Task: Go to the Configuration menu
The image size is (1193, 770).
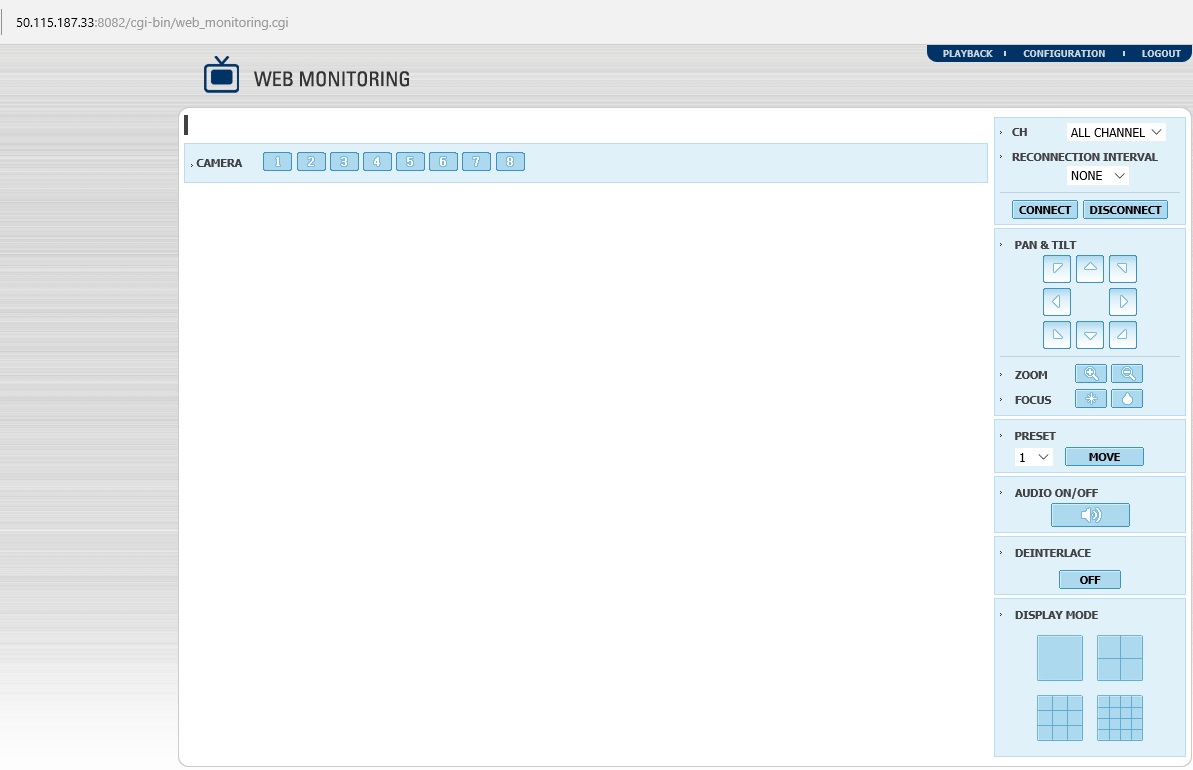Action: click(x=1064, y=54)
